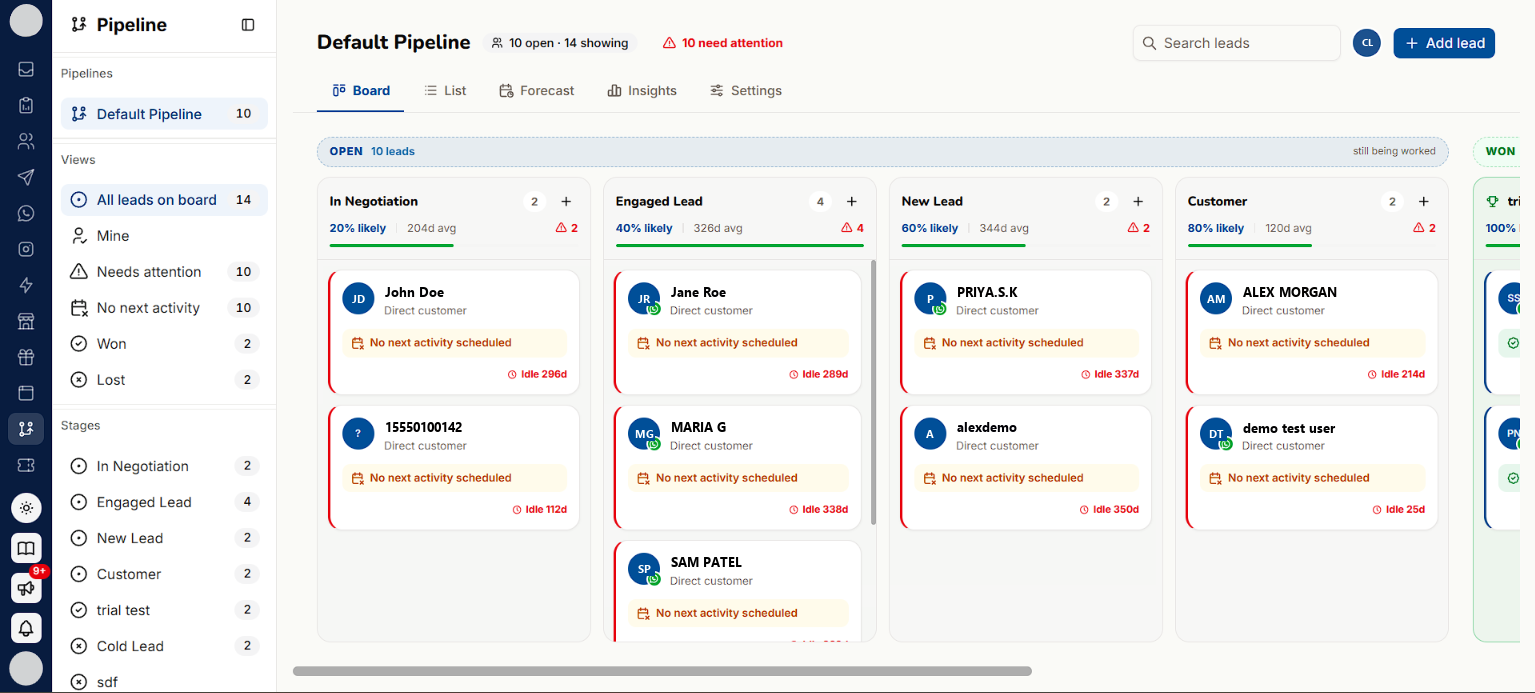The image size is (1535, 693).
Task: Open the contacts people icon in left rail
Action: [x=26, y=141]
